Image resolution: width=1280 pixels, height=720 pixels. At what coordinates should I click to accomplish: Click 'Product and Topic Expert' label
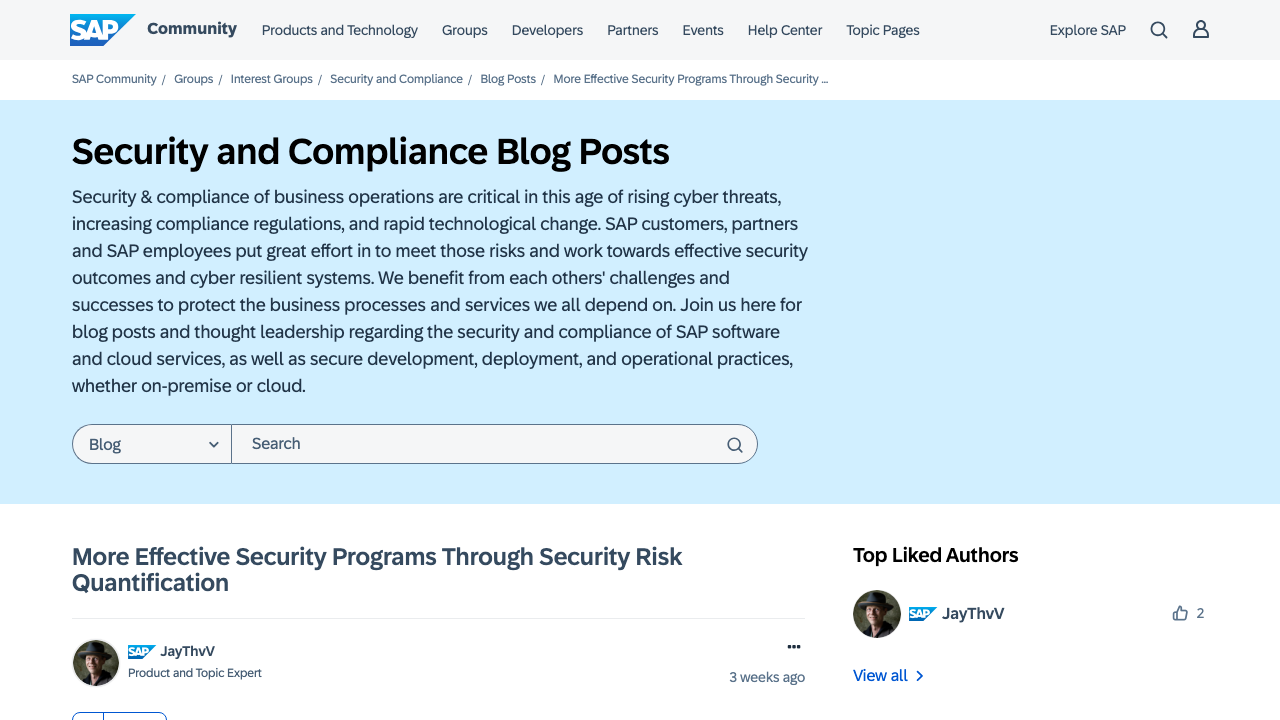tap(195, 673)
